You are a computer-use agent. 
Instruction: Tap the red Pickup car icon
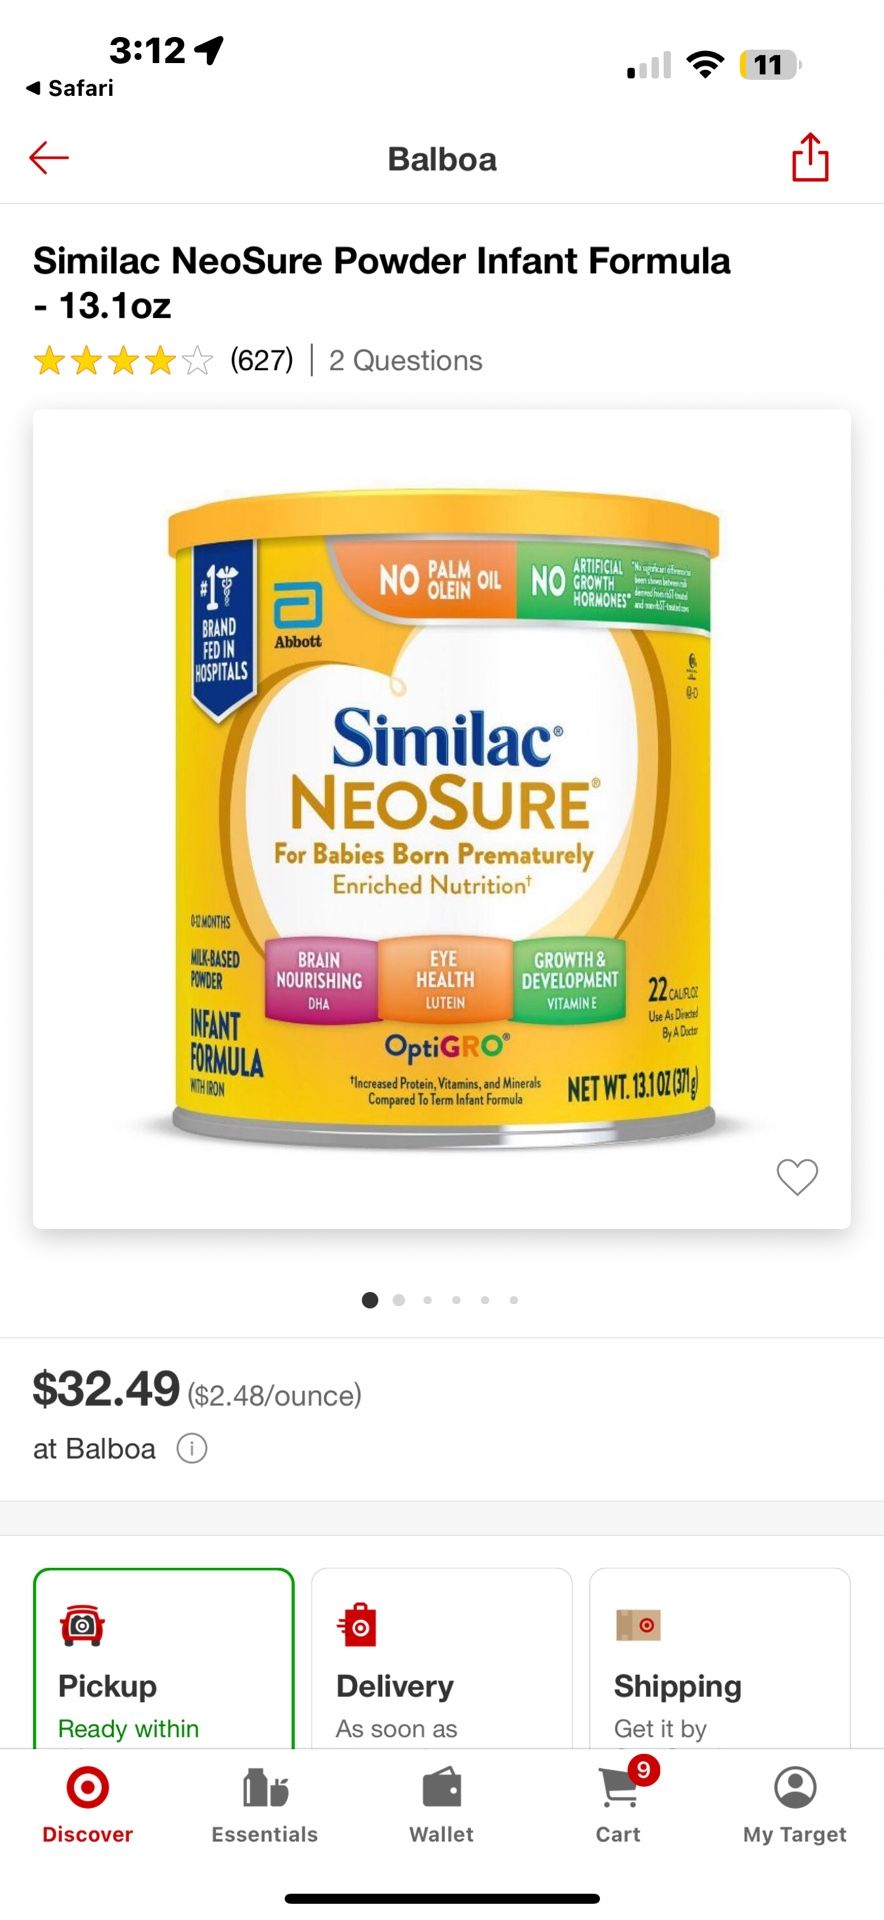pyautogui.click(x=82, y=1625)
